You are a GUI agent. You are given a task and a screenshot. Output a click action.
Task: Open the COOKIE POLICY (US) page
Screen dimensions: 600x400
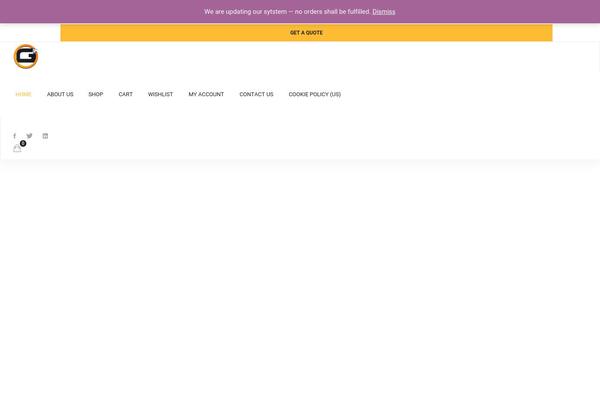(315, 94)
